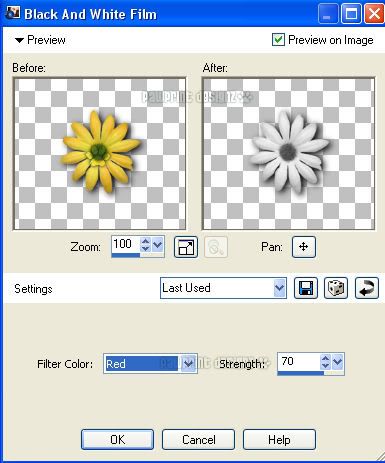The width and height of the screenshot is (385, 463).
Task: Maximize the Black And White Film dialog
Action: (351, 14)
